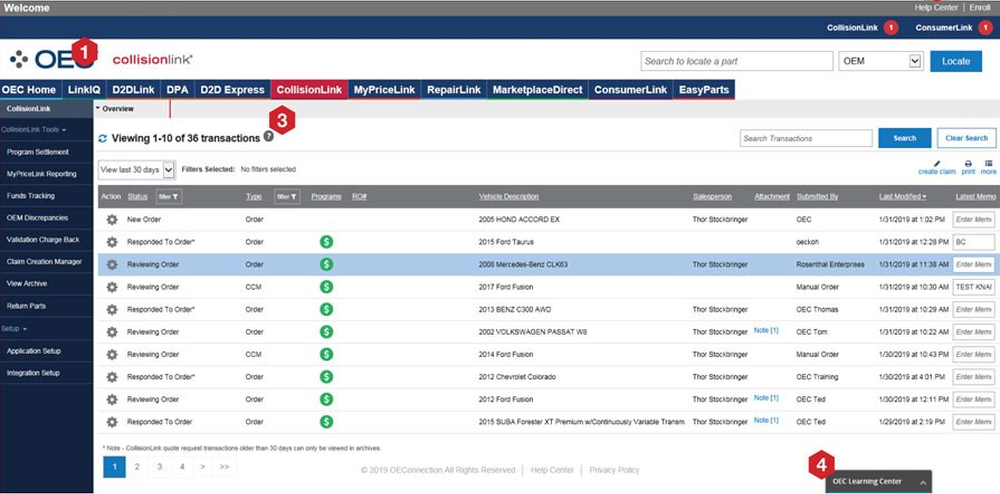Click program dollar icon for 2008 Mercedes-Benz CLK63
This screenshot has width=1000, height=494.
(x=327, y=264)
